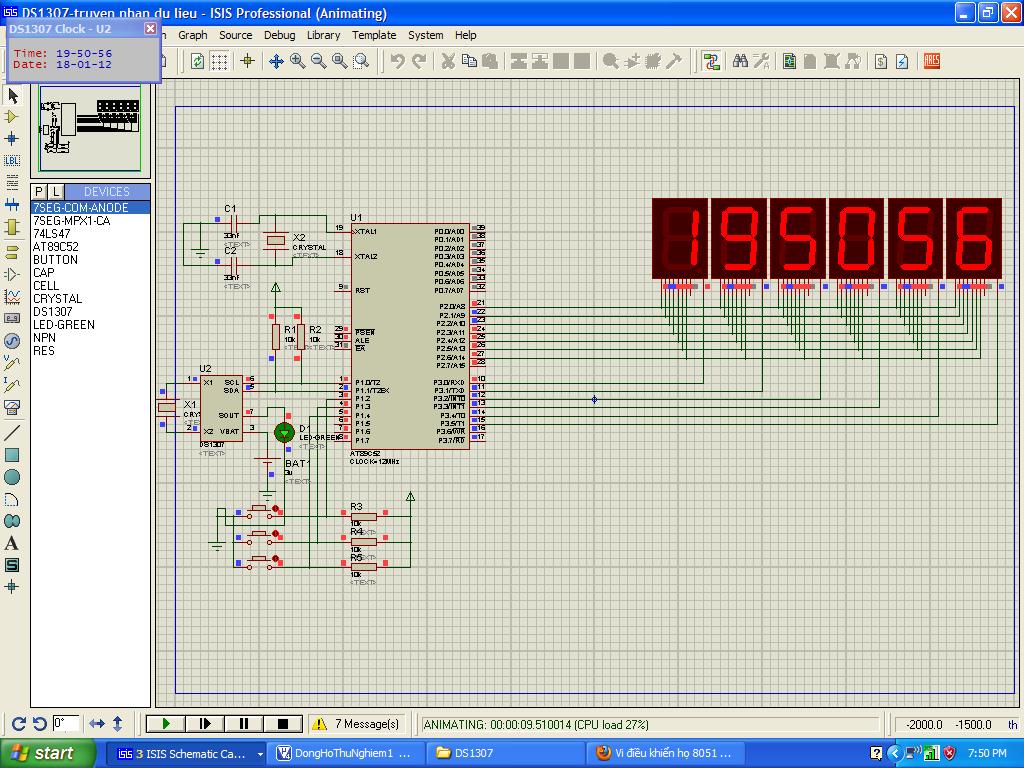This screenshot has height=768, width=1024.
Task: Choose the Wire Label (LBL) tool
Action: (13, 160)
